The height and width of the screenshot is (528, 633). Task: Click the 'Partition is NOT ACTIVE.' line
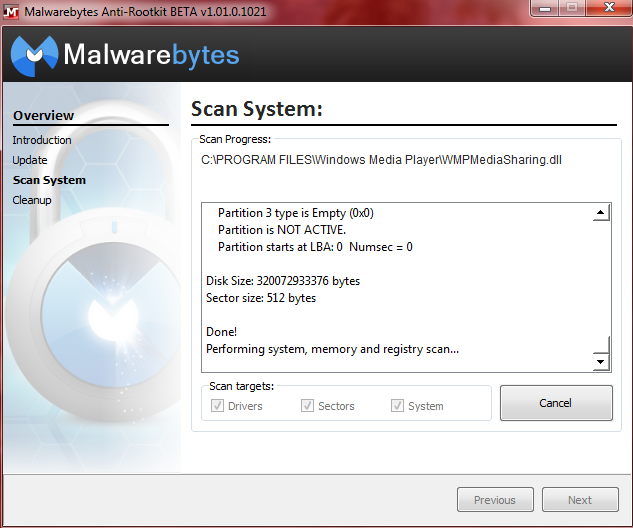click(282, 230)
